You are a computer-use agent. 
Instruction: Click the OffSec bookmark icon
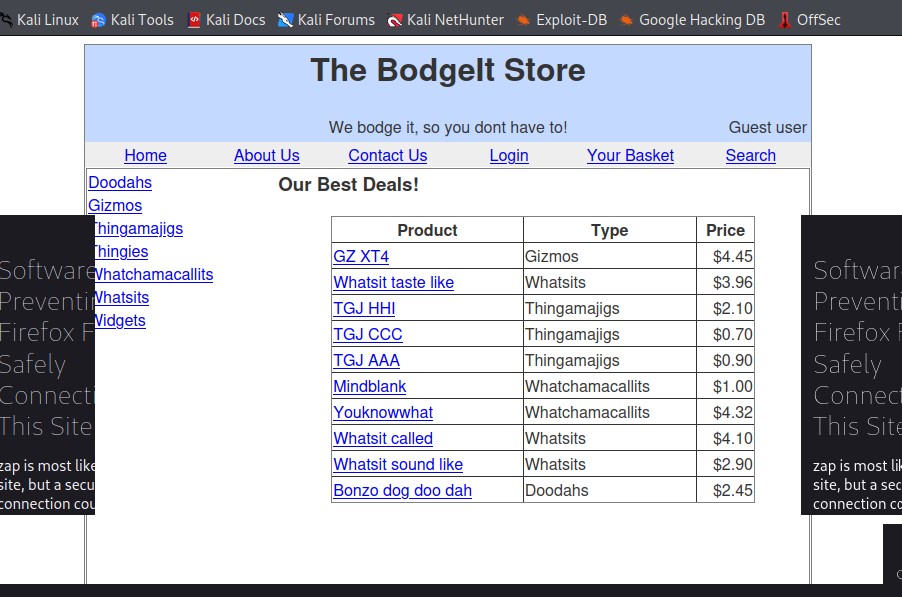click(x=785, y=20)
